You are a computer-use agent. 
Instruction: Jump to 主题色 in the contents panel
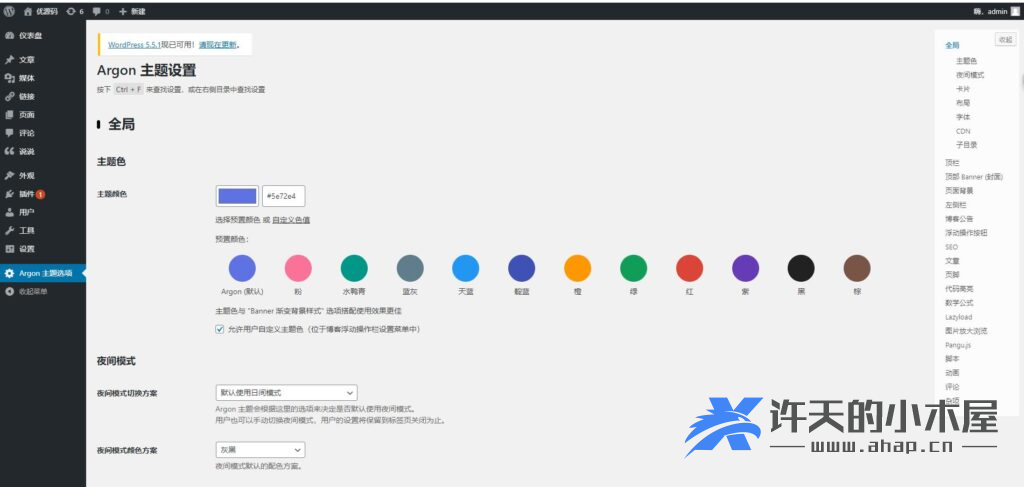pos(967,61)
